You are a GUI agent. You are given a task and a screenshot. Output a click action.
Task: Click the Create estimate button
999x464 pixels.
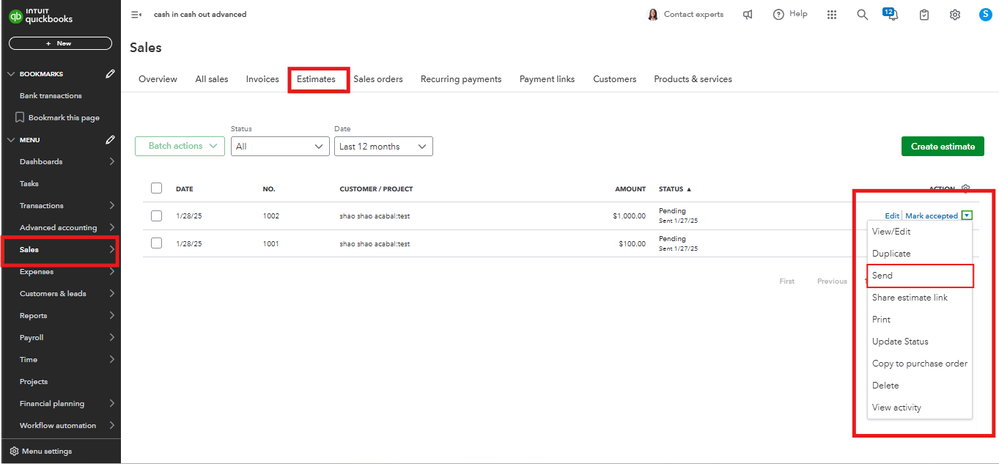pos(942,146)
